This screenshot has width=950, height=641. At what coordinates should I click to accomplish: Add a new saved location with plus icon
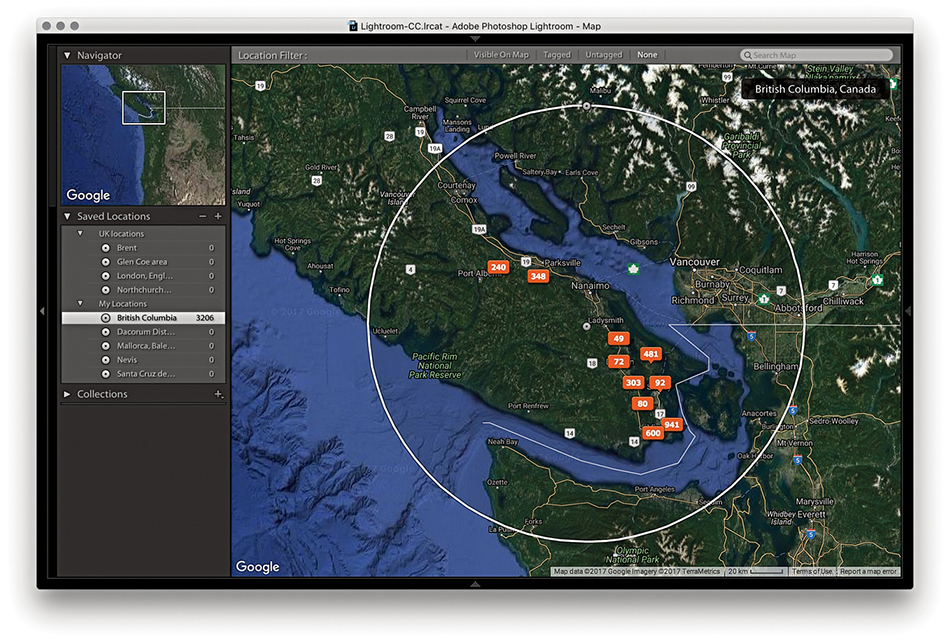pyautogui.click(x=218, y=216)
